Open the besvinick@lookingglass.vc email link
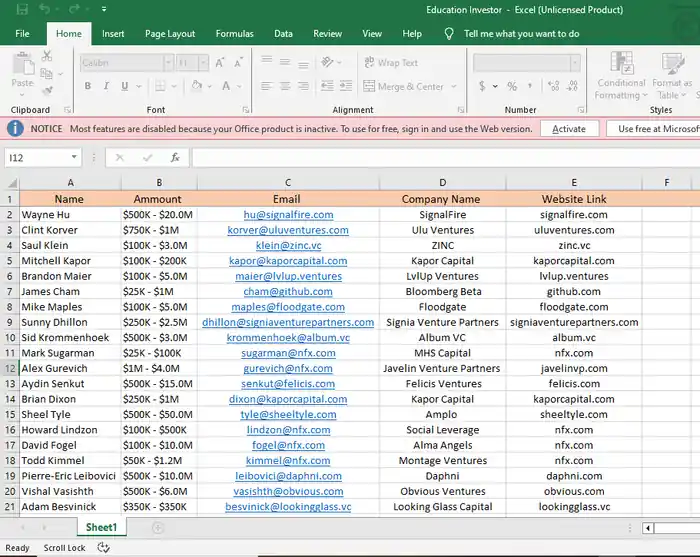Image resolution: width=700 pixels, height=557 pixels. click(x=288, y=507)
